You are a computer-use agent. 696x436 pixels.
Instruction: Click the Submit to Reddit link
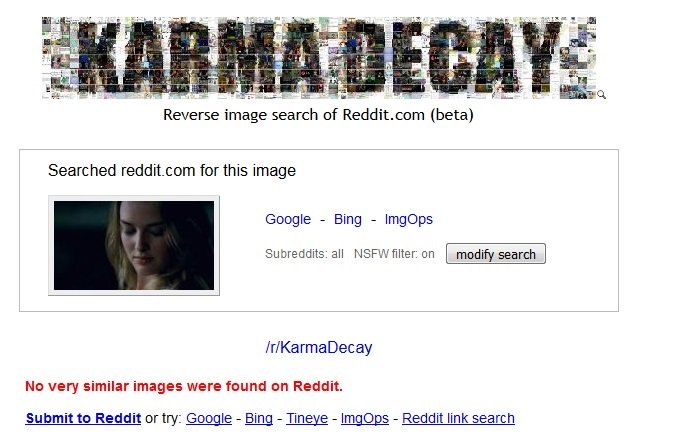pos(83,418)
